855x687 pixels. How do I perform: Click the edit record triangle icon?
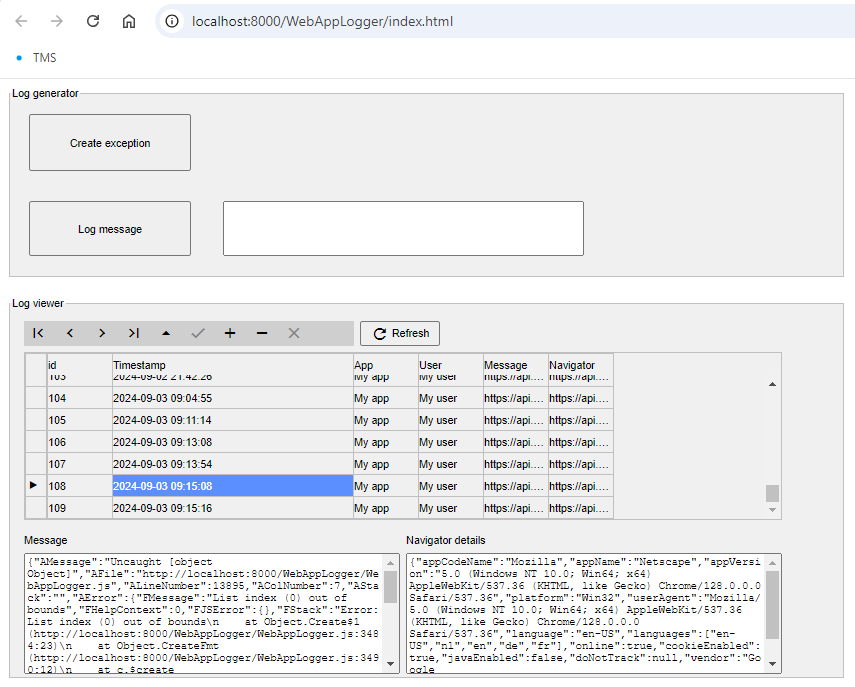click(166, 333)
